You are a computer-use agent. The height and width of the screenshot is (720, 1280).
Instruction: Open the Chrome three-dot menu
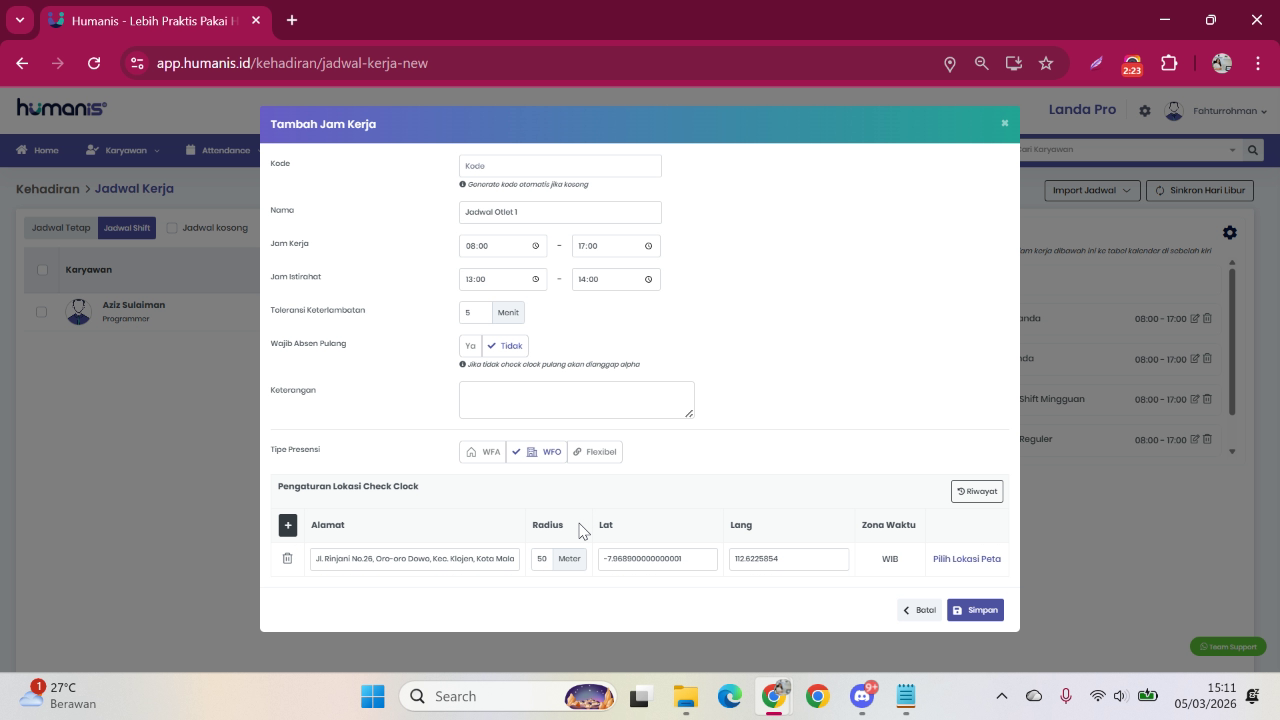(1257, 63)
